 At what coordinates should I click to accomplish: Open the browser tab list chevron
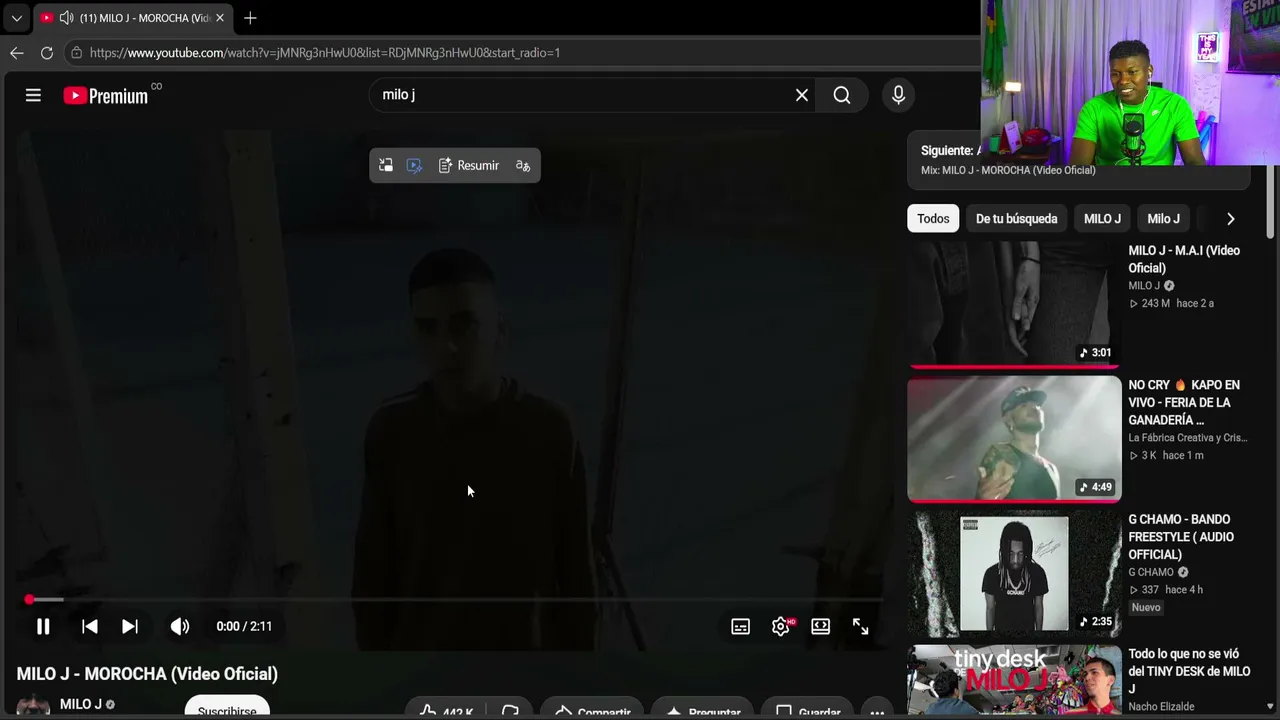pyautogui.click(x=16, y=18)
